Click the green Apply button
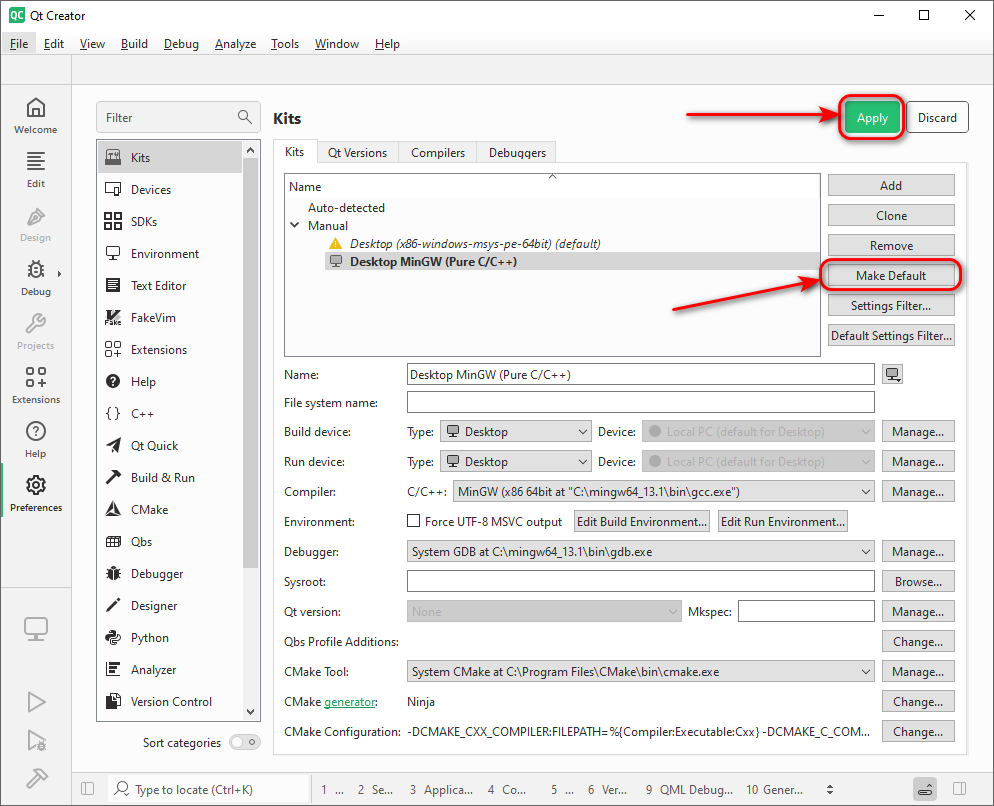This screenshot has width=994, height=806. tap(872, 117)
